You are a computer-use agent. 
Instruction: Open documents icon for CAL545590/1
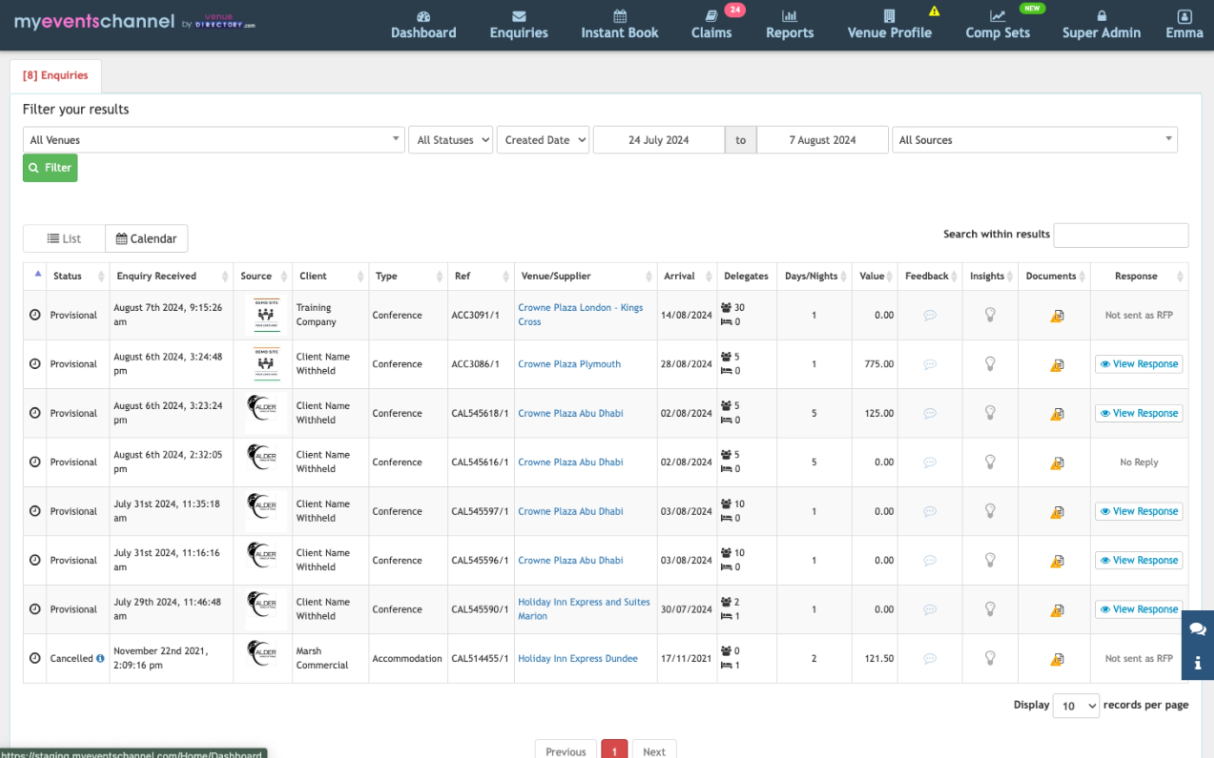1057,610
